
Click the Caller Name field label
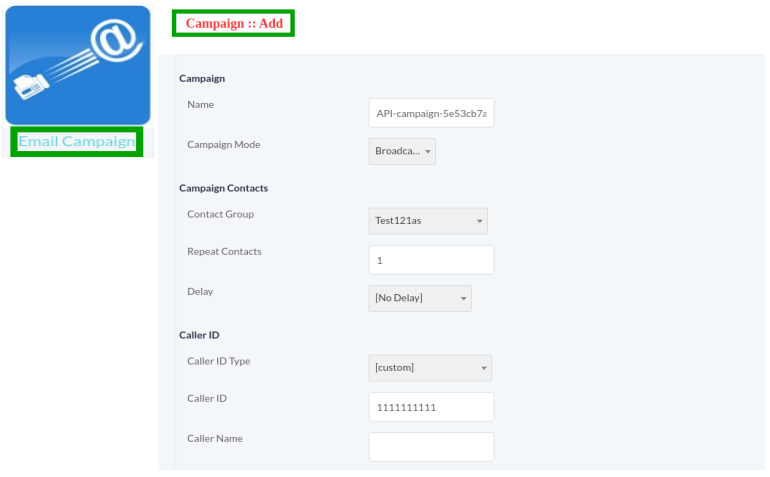(x=214, y=438)
